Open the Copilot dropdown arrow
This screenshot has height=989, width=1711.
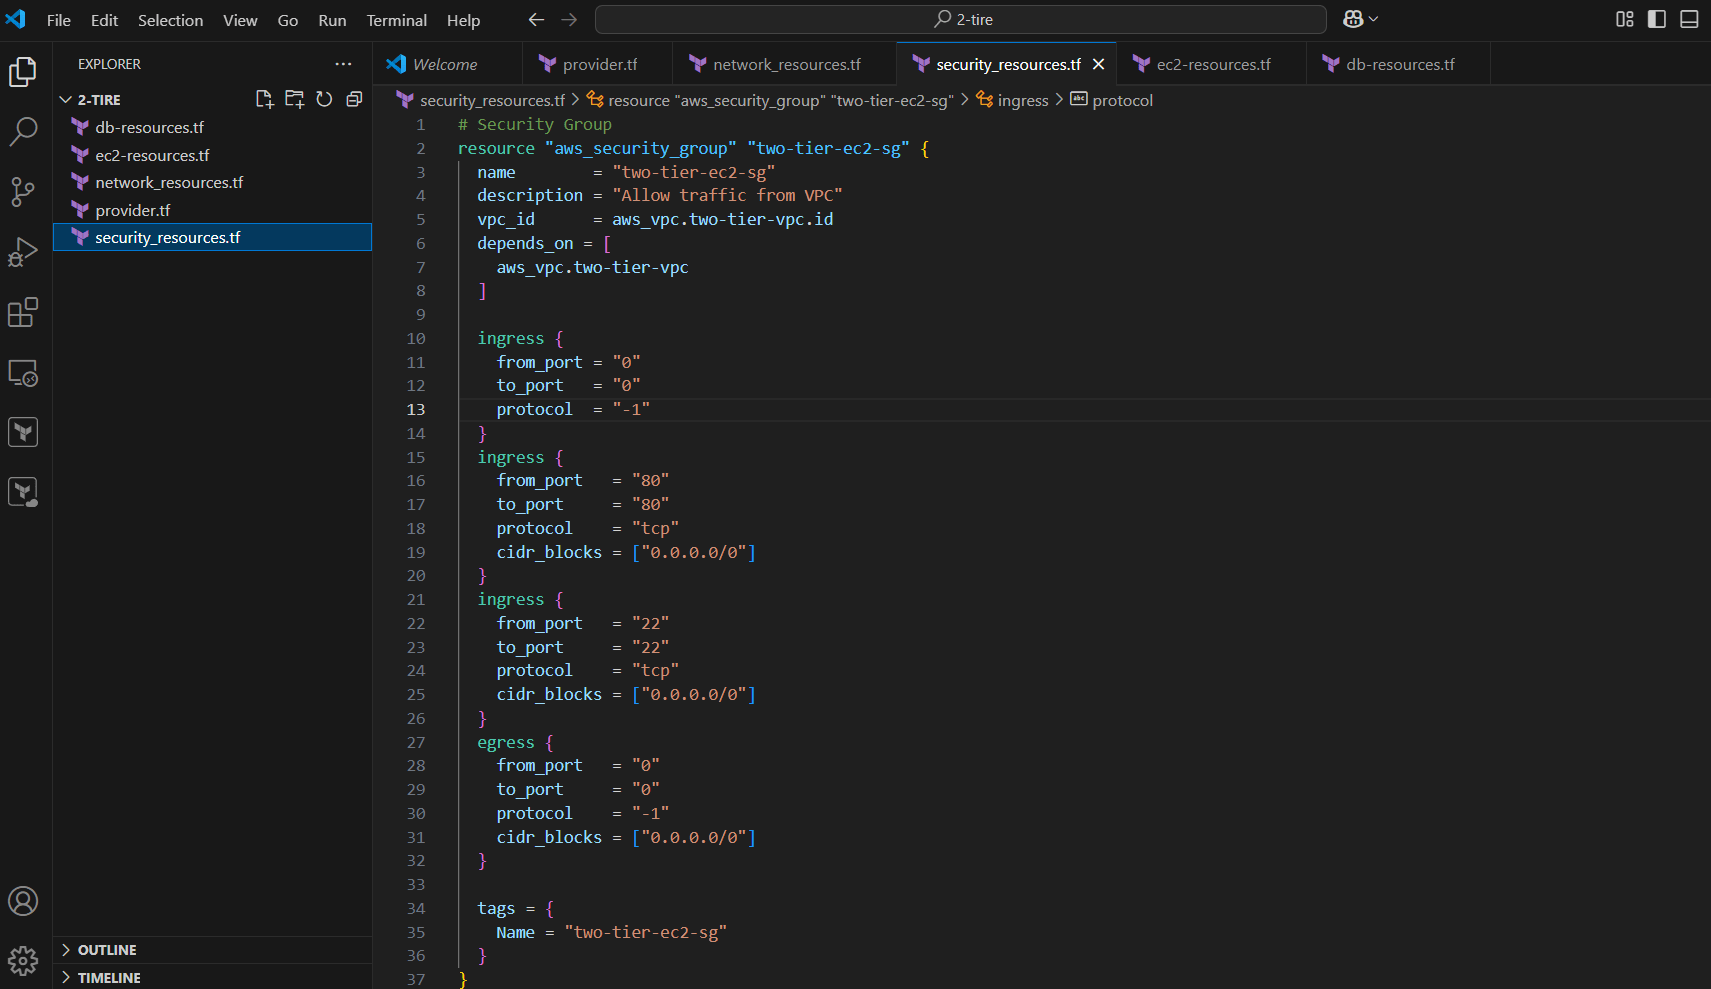1373,19
